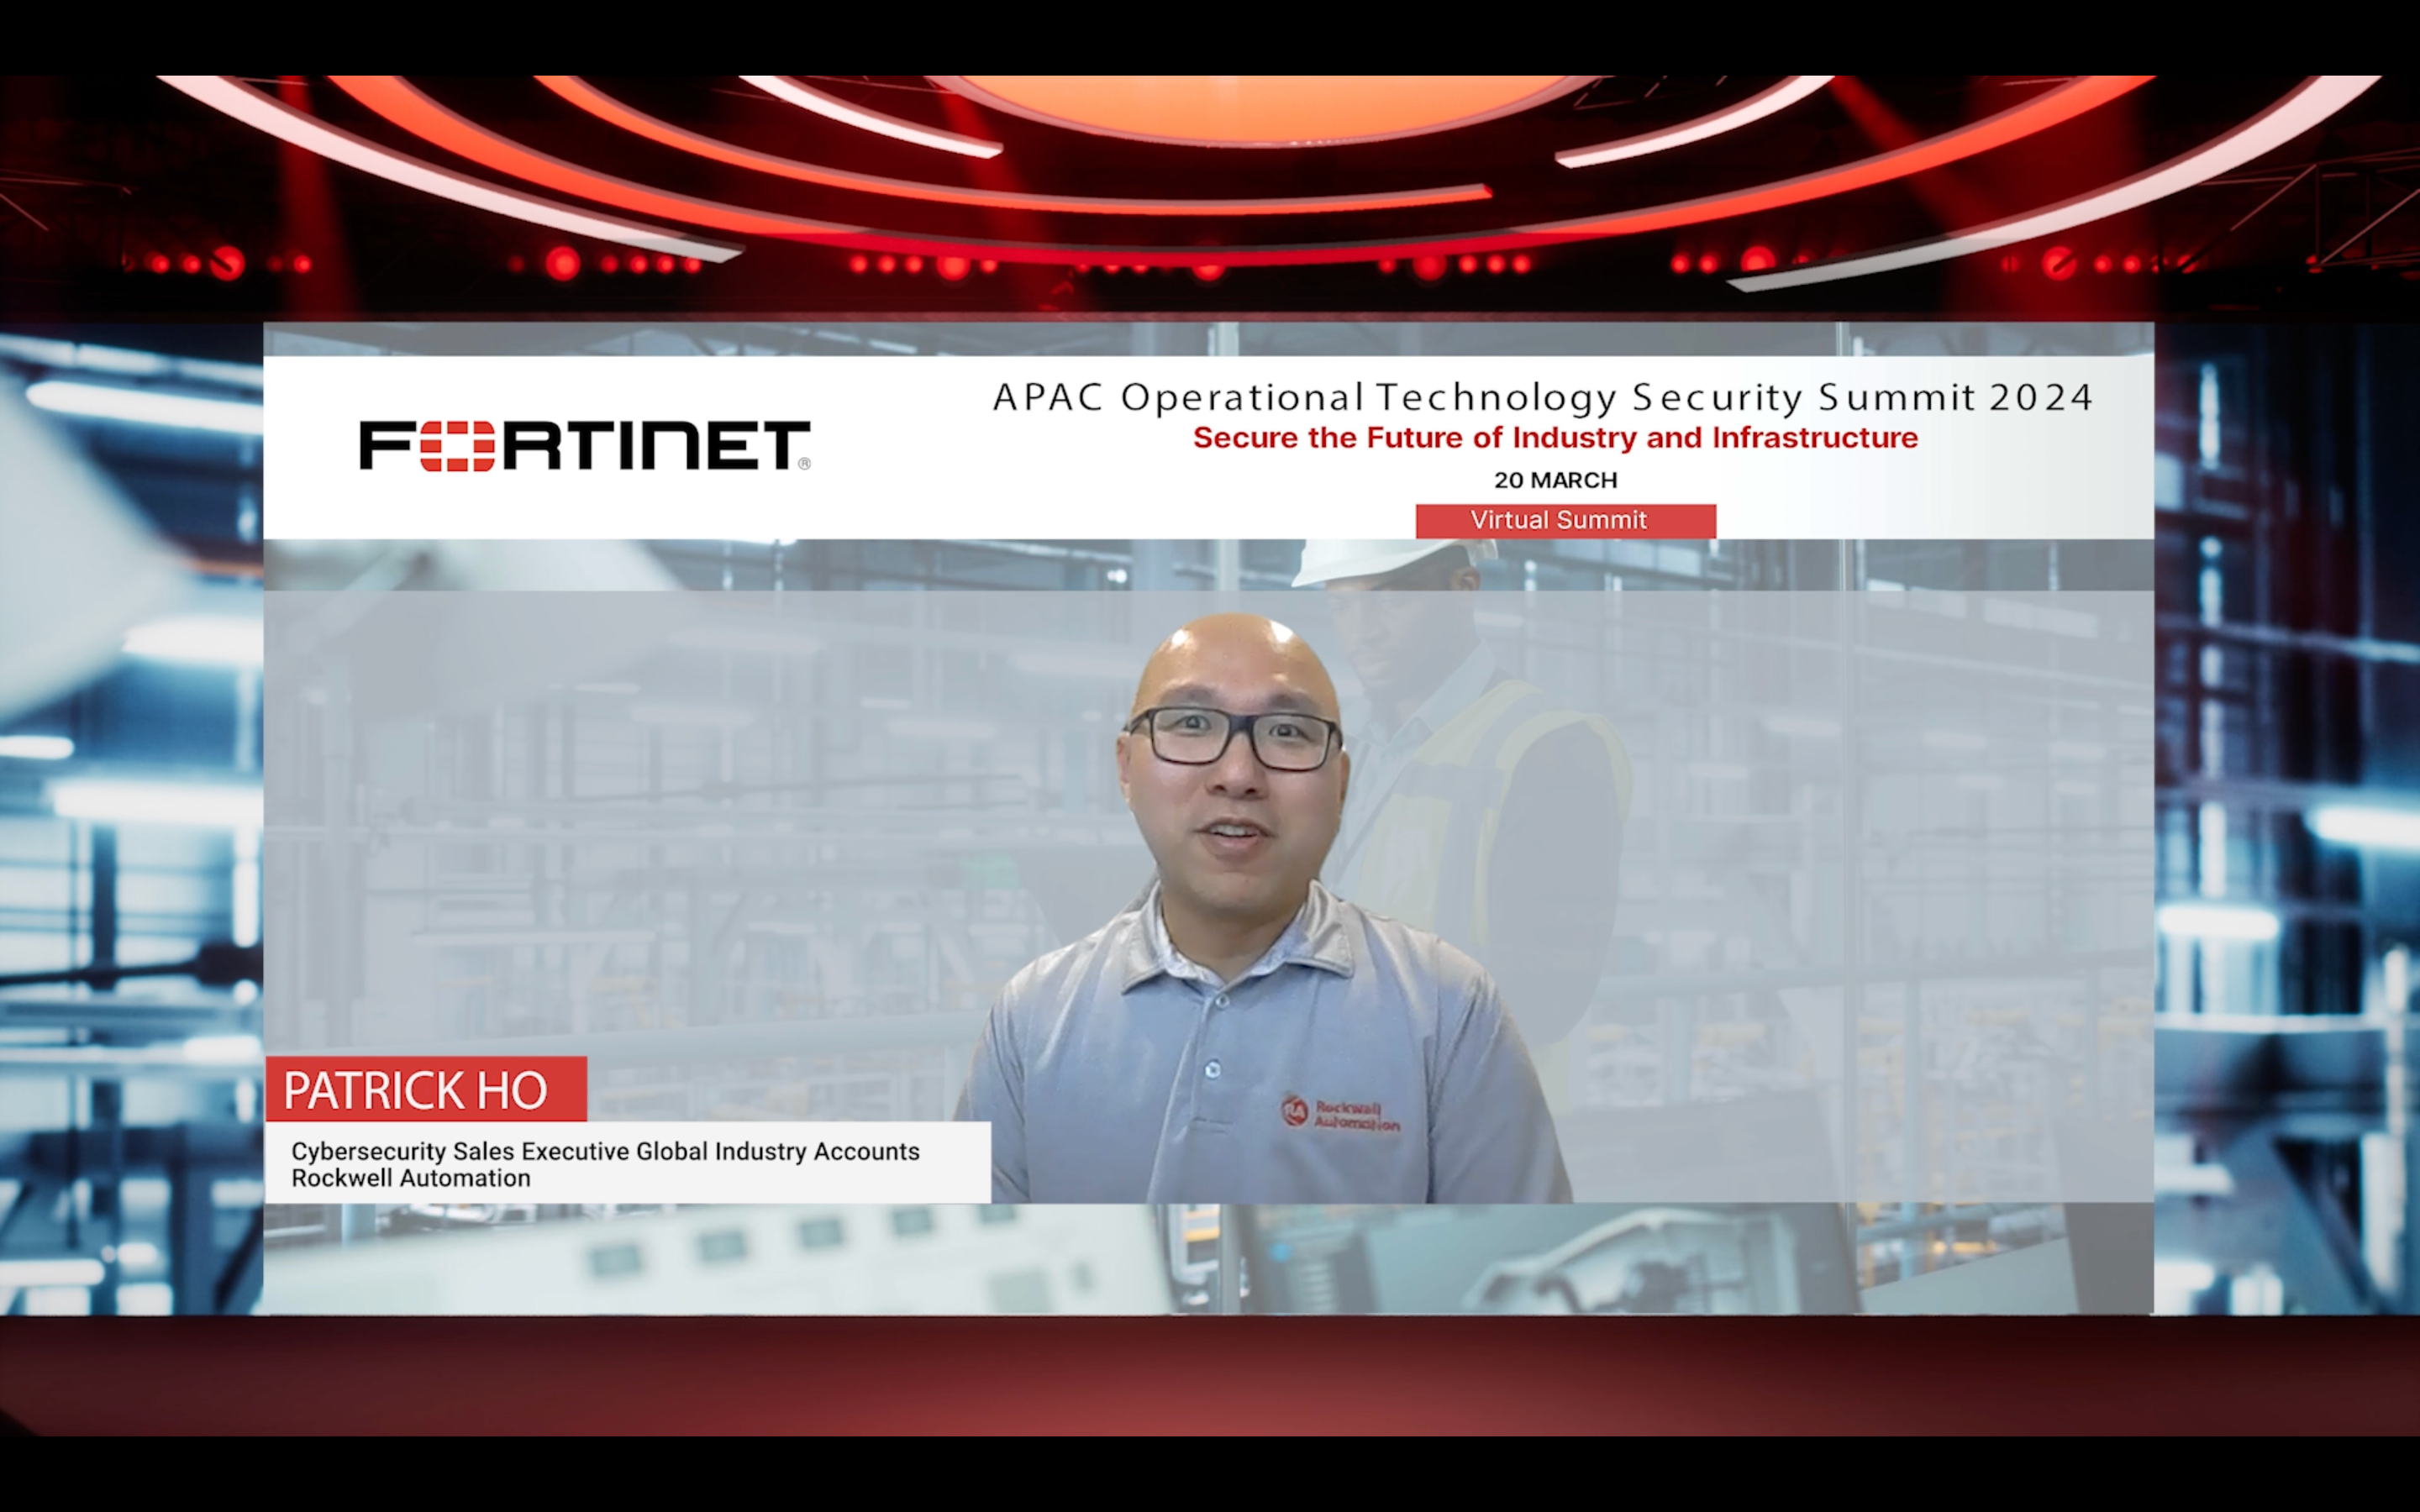Click the background worker in safety vest
The image size is (2420, 1512).
[x=1480, y=800]
